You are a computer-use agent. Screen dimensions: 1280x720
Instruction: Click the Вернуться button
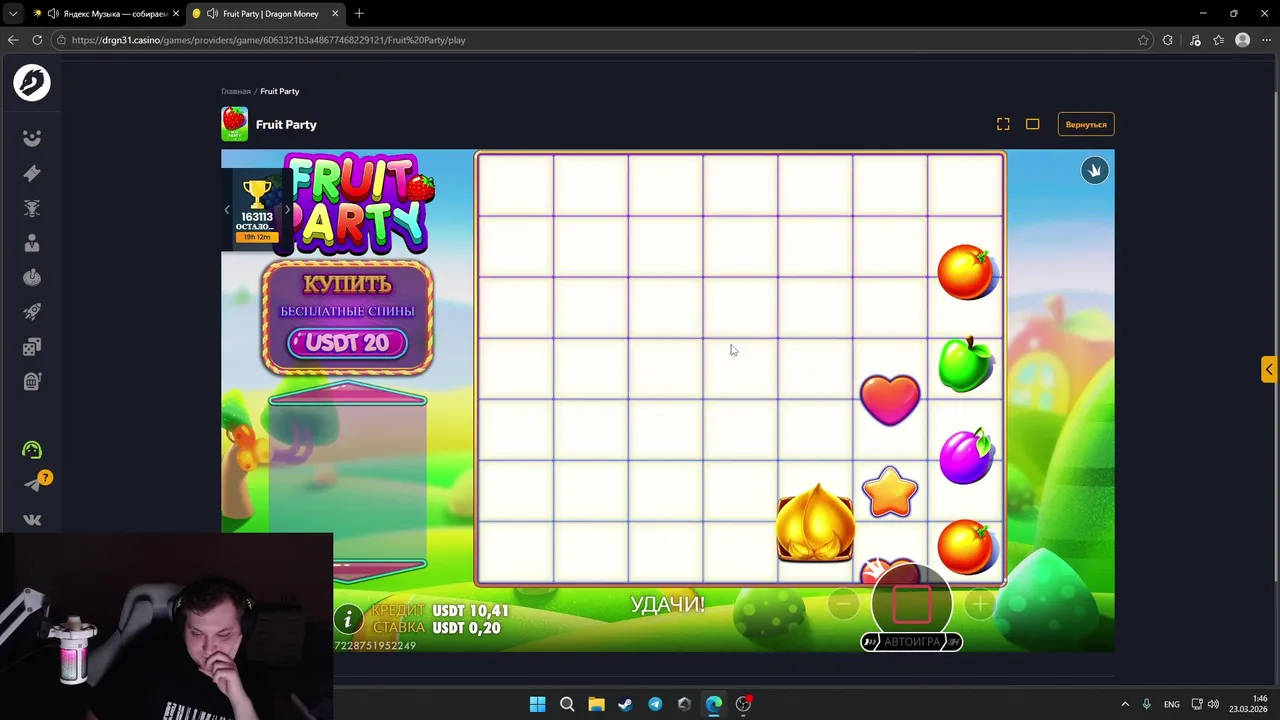click(x=1086, y=124)
